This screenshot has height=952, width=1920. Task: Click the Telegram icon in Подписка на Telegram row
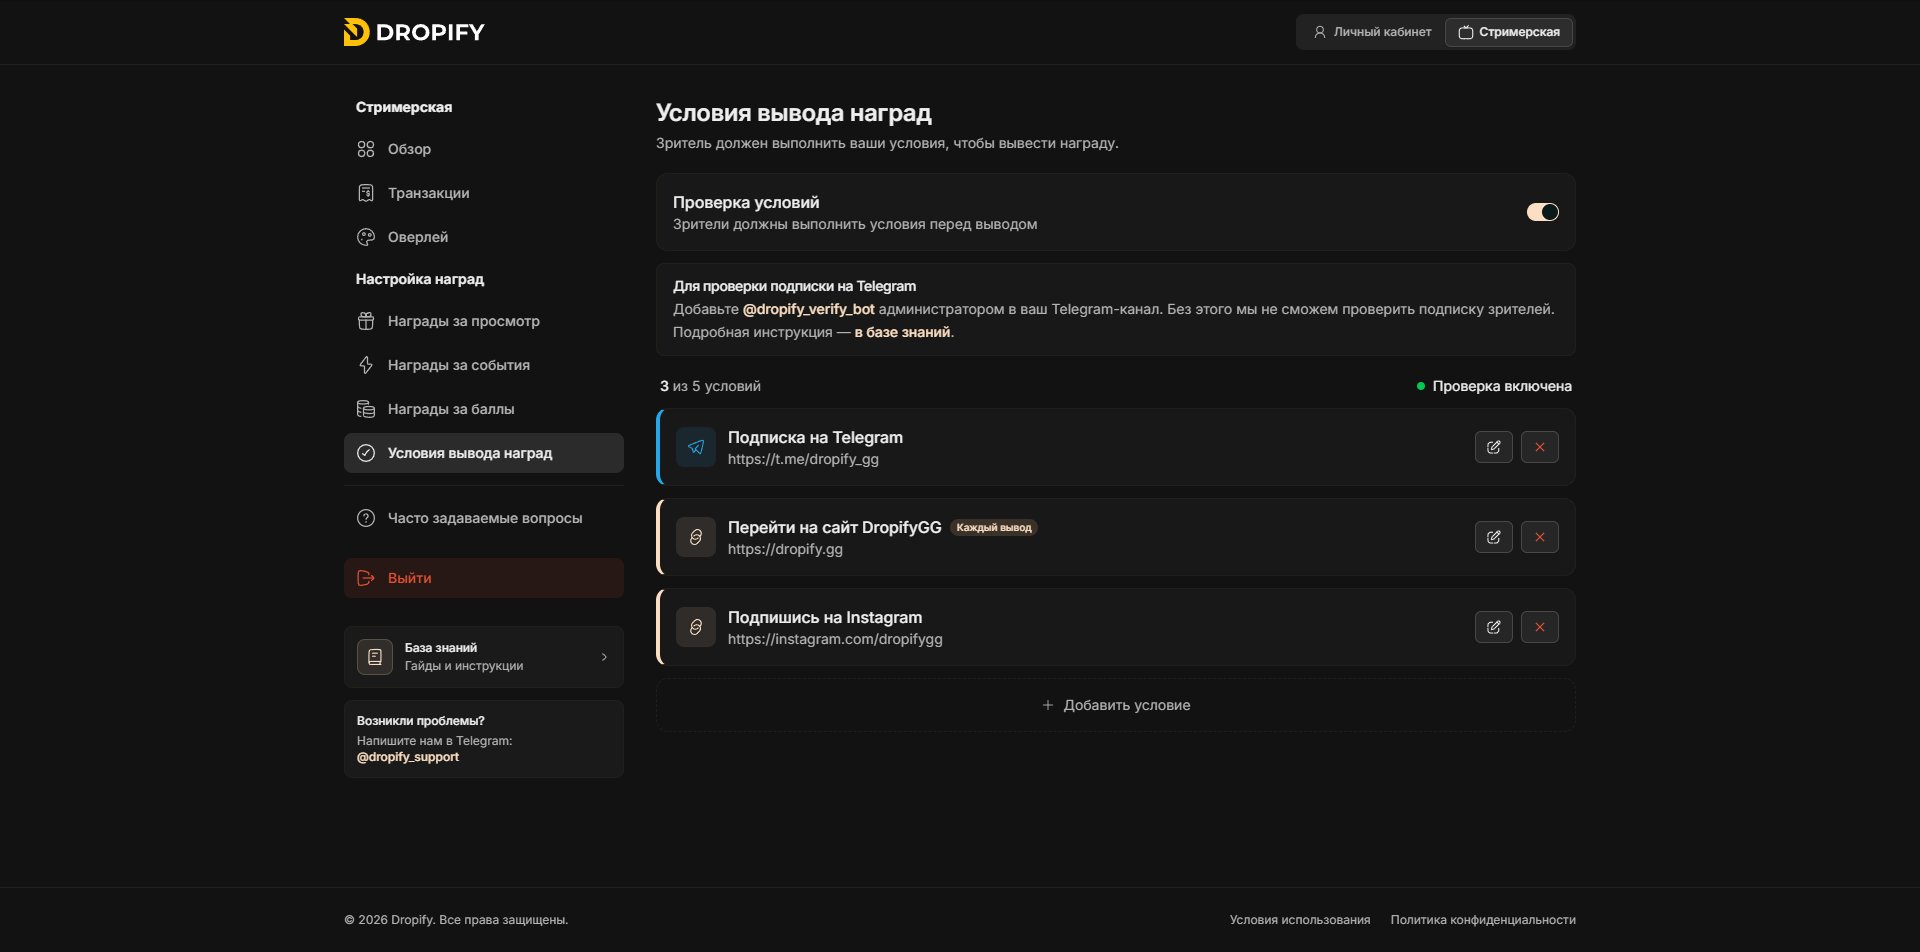click(x=696, y=447)
